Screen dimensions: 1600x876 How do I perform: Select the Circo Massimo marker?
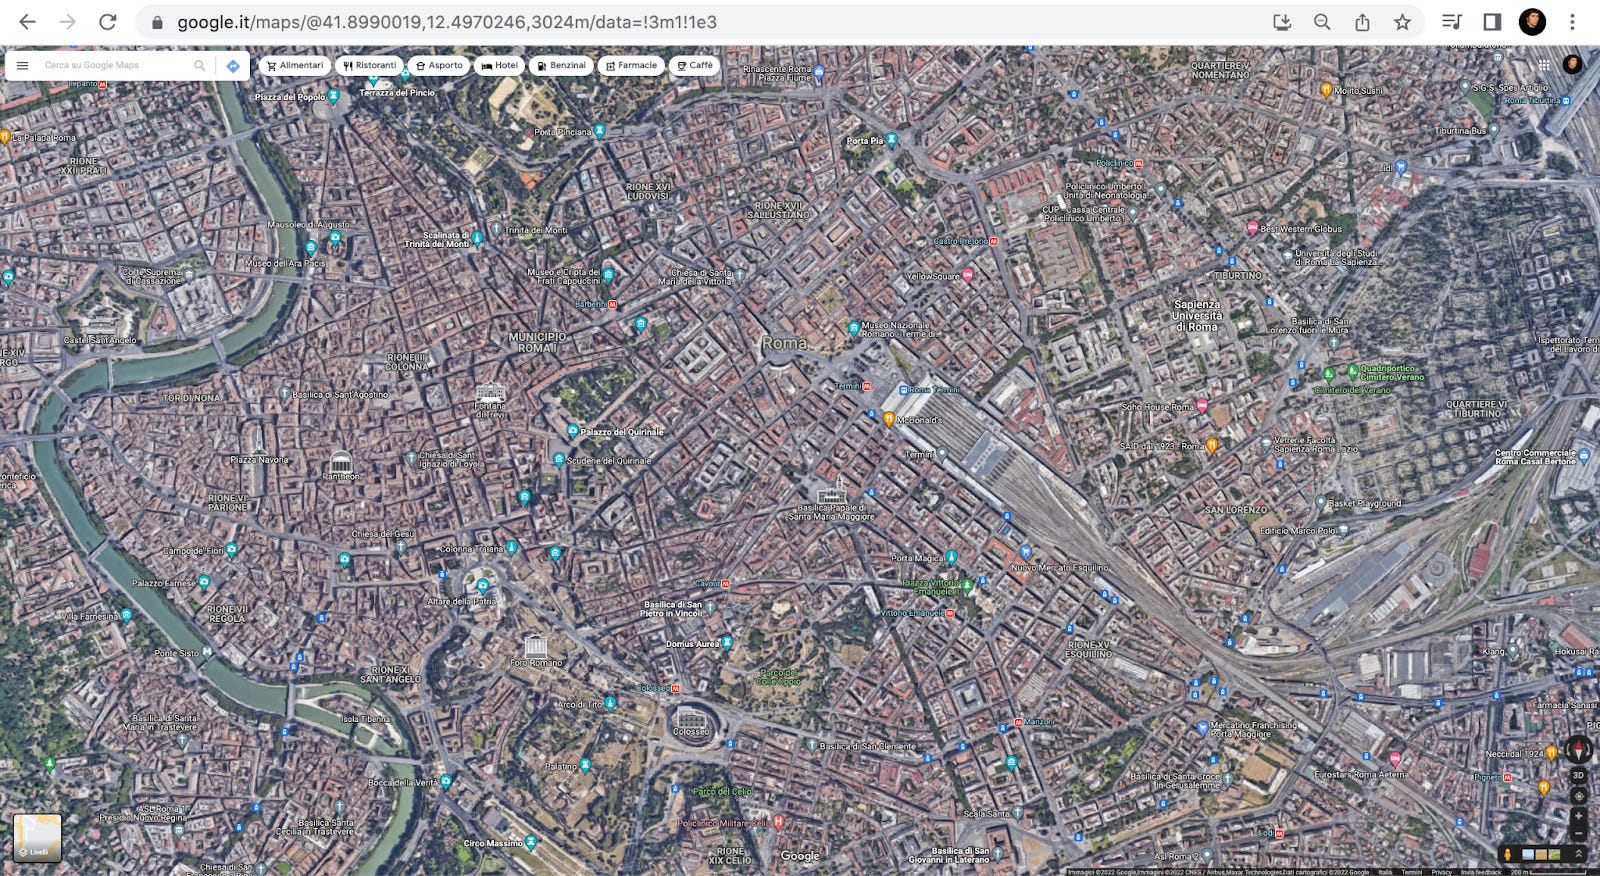tap(531, 842)
